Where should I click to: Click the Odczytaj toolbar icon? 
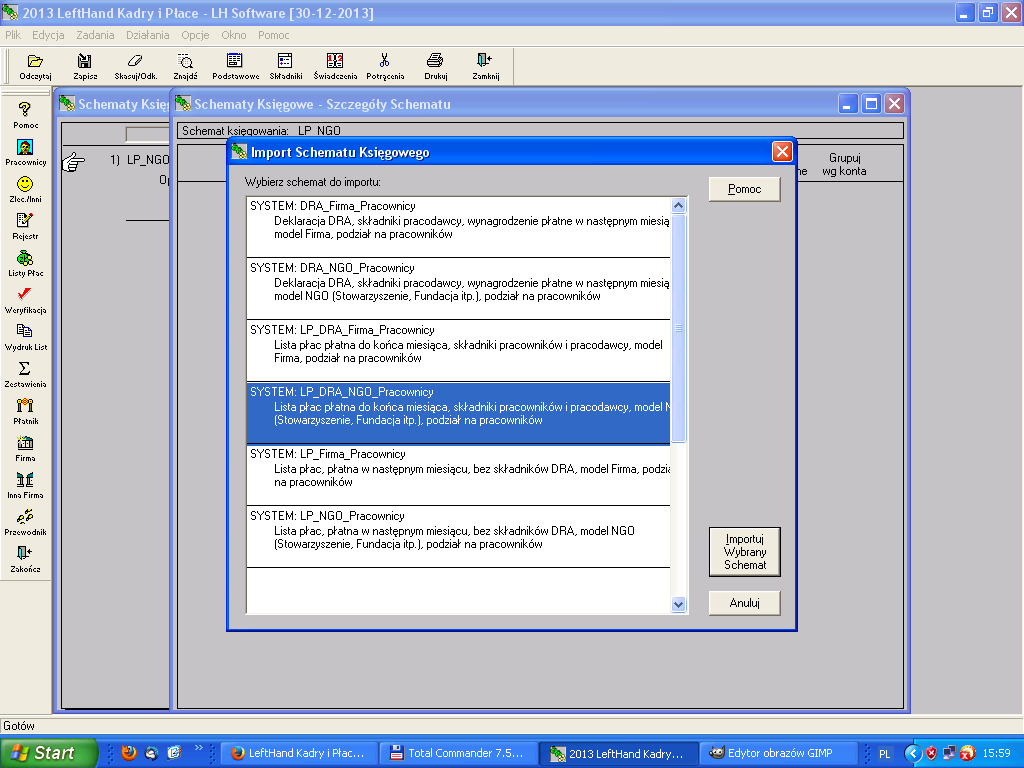[x=35, y=67]
